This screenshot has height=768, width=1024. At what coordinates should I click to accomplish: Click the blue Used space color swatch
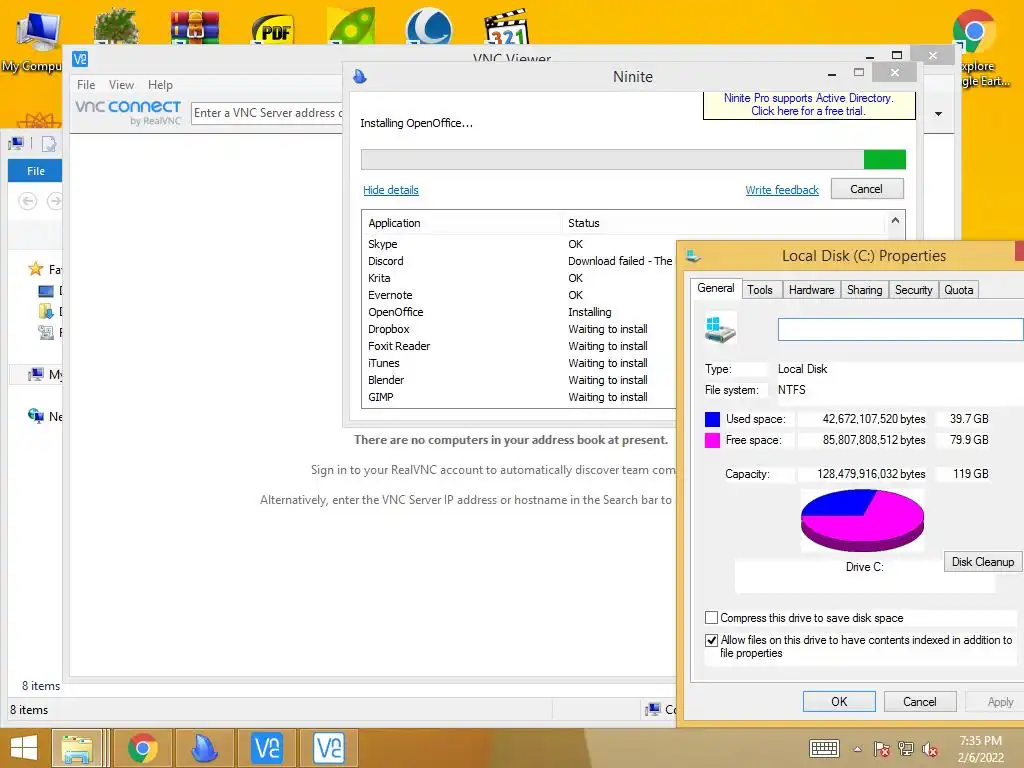point(712,419)
